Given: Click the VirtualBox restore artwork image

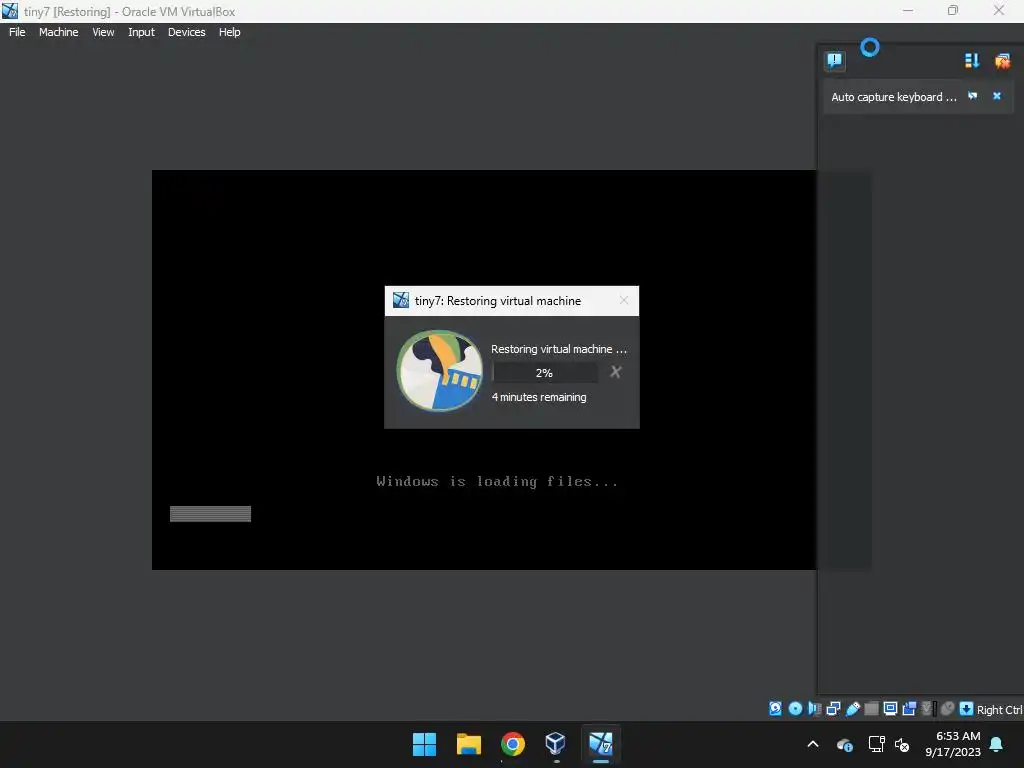Looking at the screenshot, I should pyautogui.click(x=440, y=370).
